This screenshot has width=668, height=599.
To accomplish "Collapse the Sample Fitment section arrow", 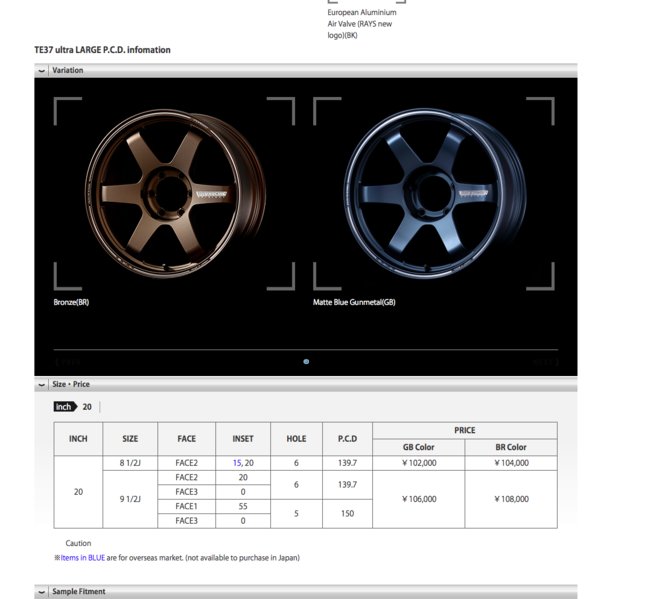I will point(41,592).
